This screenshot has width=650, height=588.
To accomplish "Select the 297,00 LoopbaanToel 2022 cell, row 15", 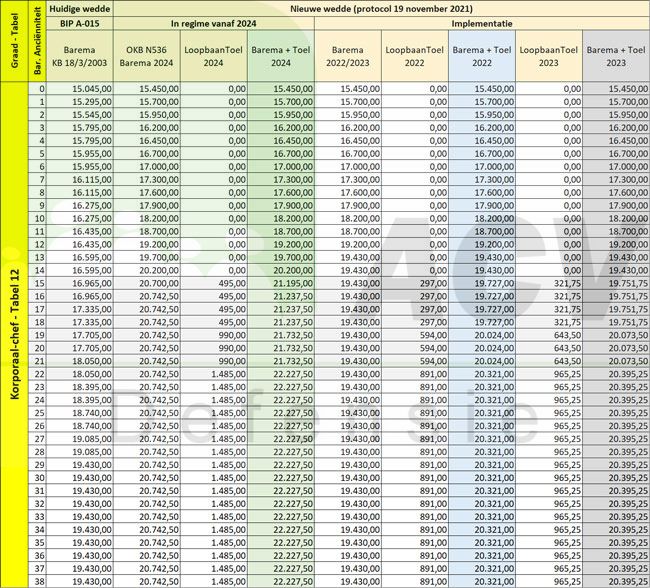I will 415,283.
